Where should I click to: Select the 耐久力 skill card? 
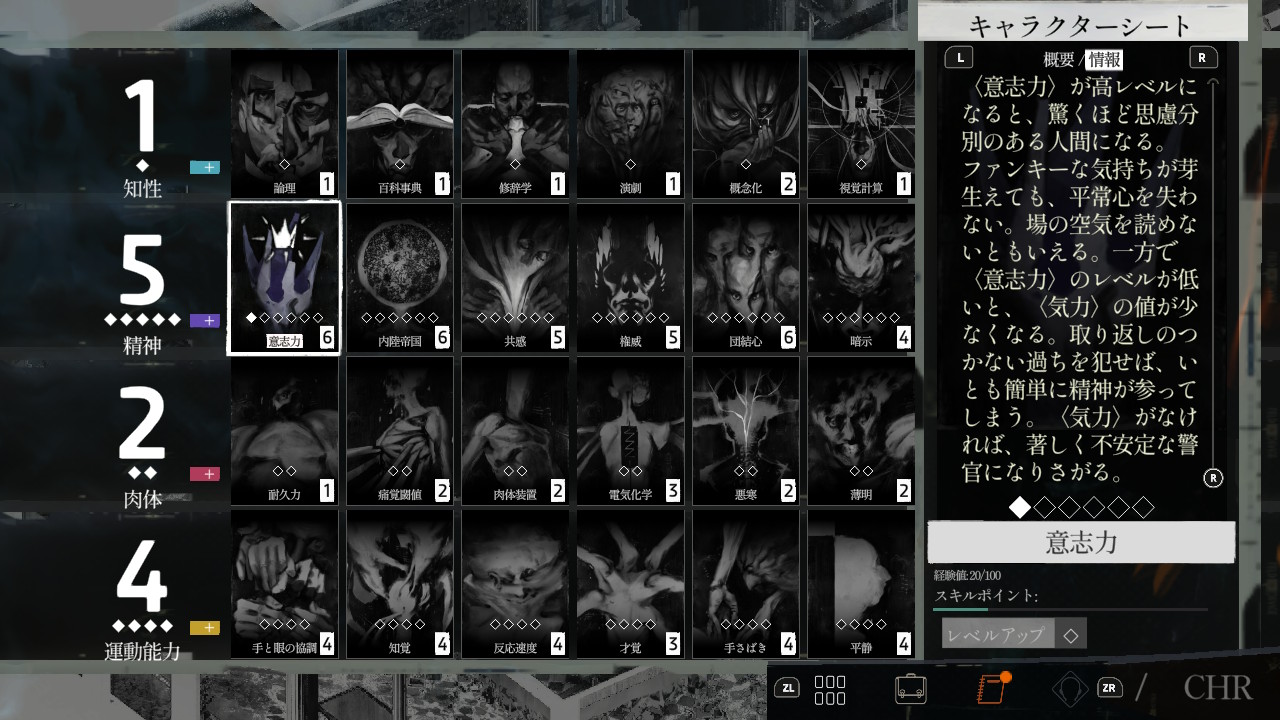point(285,431)
